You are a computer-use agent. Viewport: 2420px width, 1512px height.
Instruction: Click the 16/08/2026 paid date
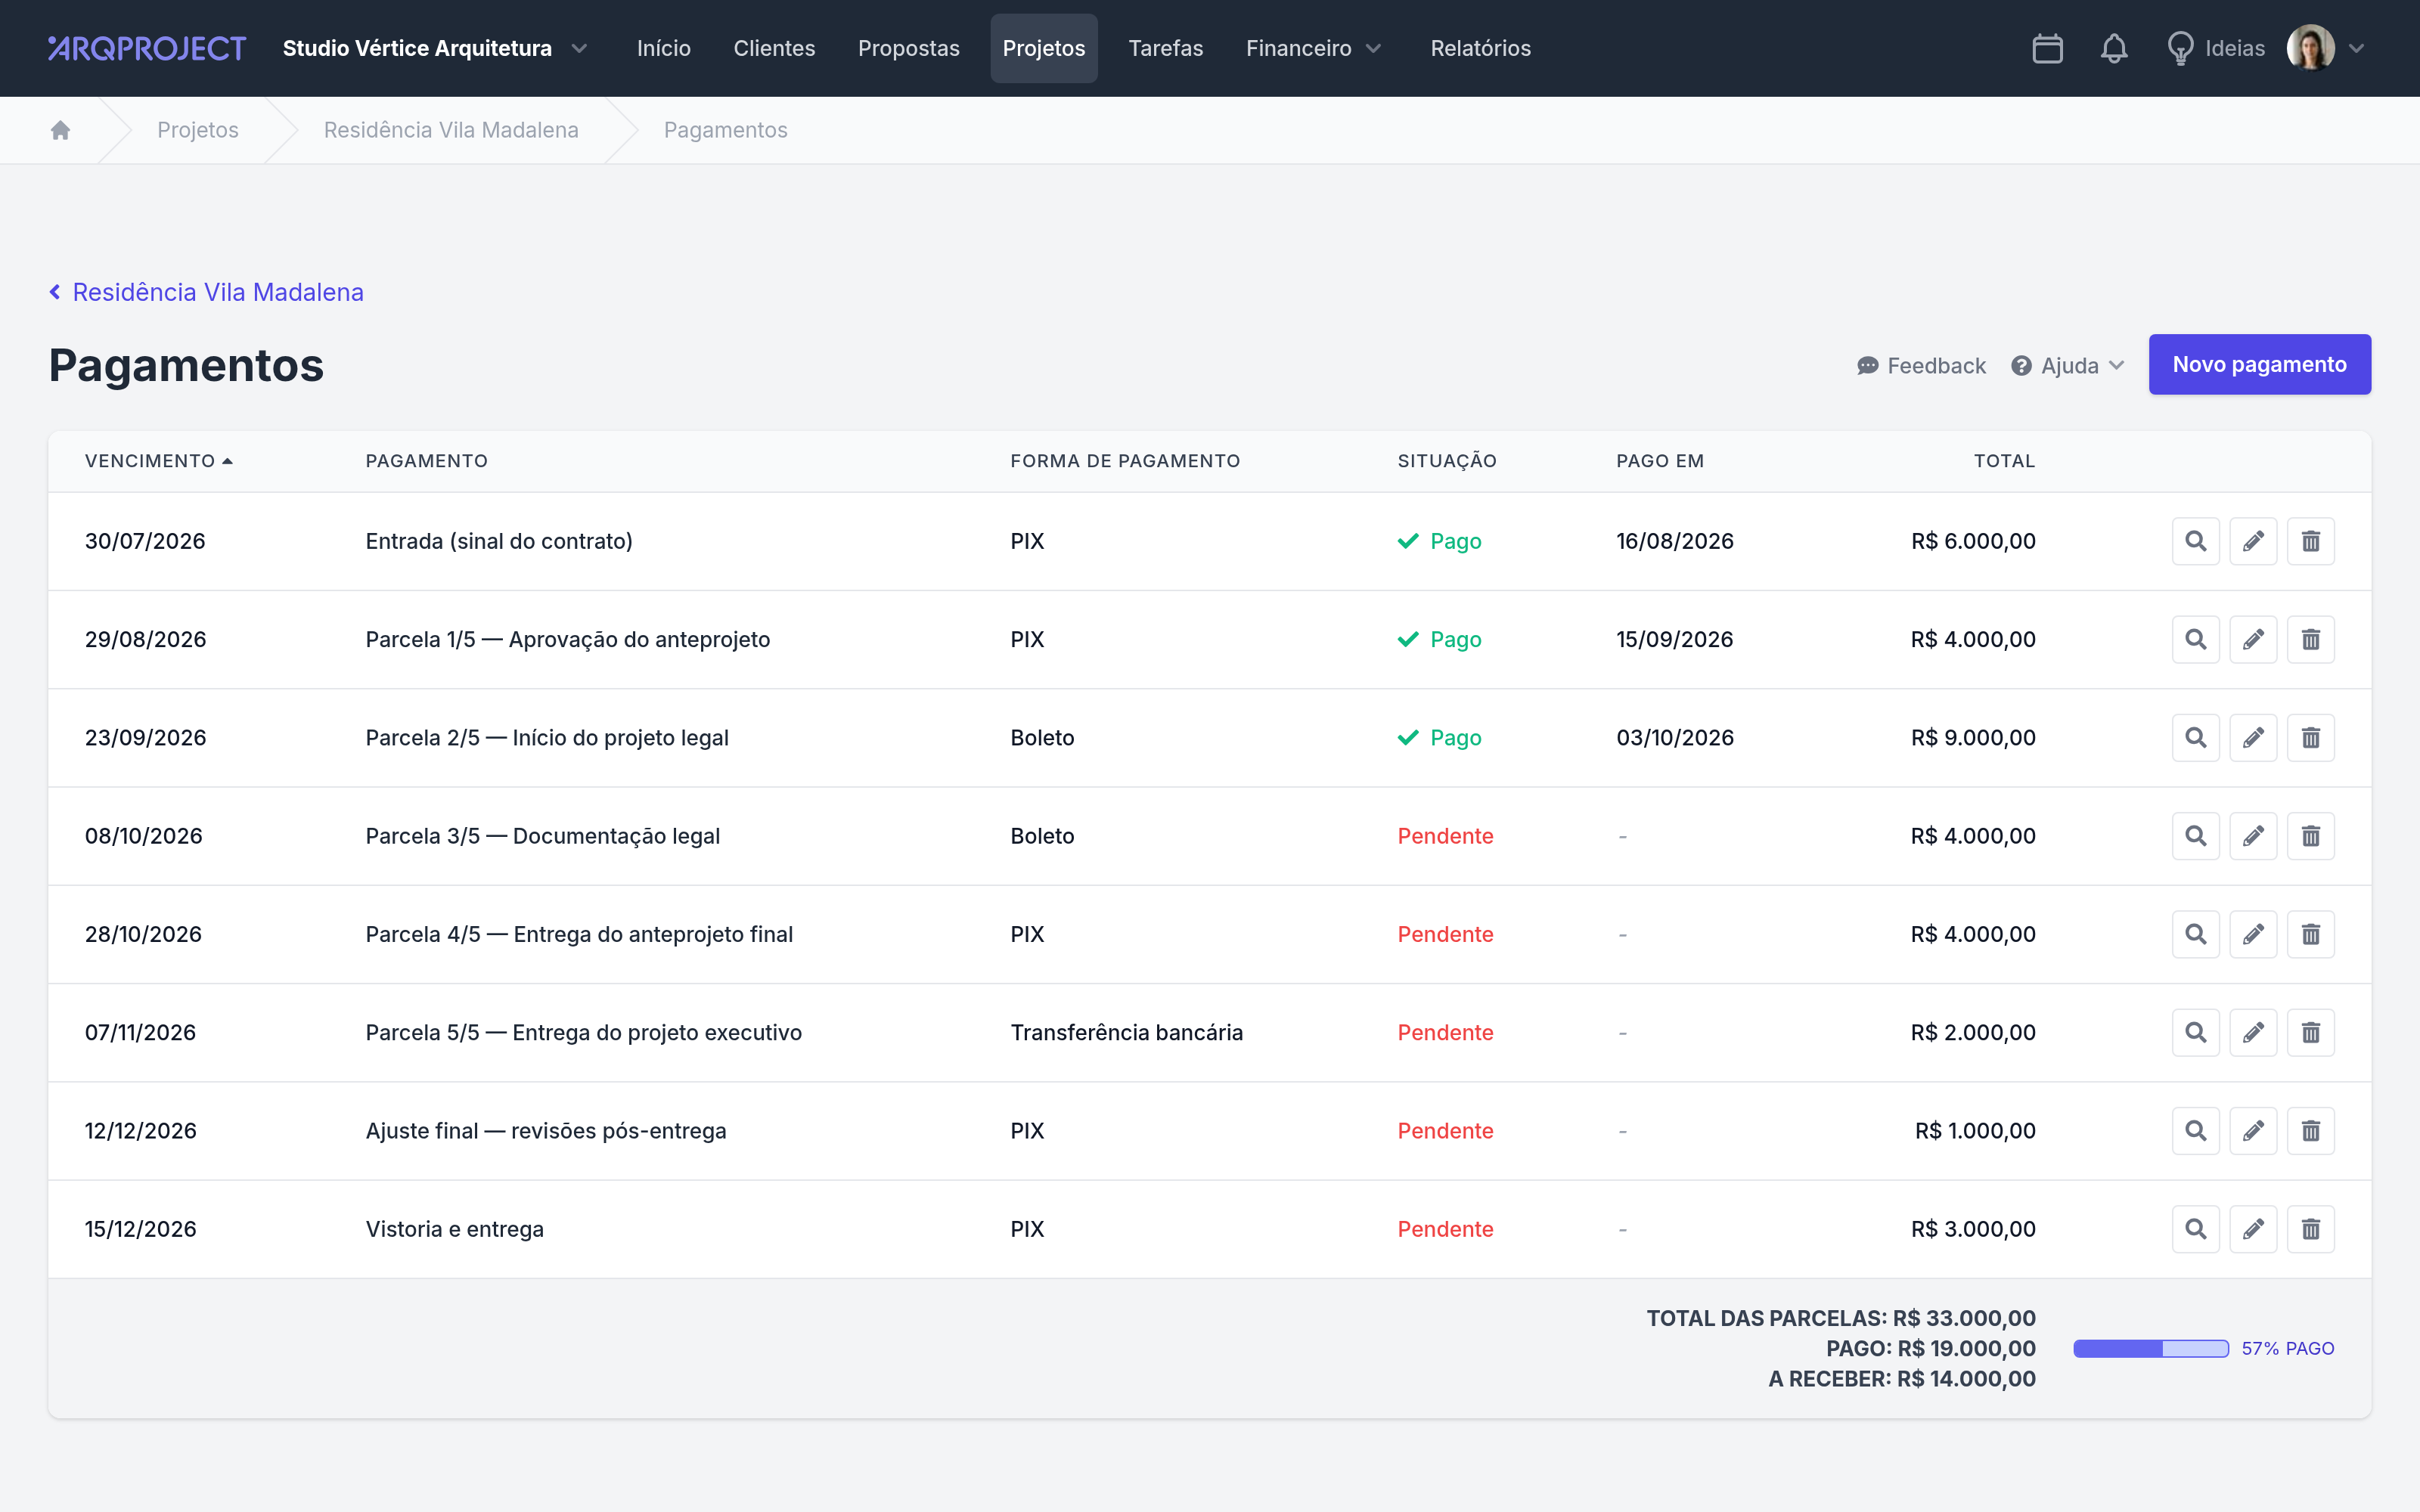[1674, 541]
